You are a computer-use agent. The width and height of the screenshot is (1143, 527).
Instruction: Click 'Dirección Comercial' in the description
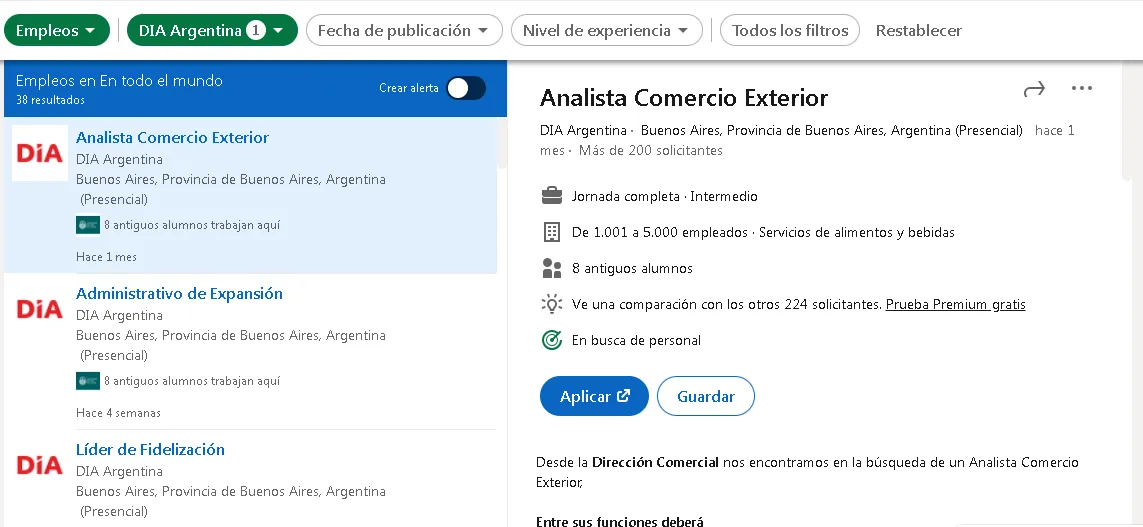pos(655,462)
